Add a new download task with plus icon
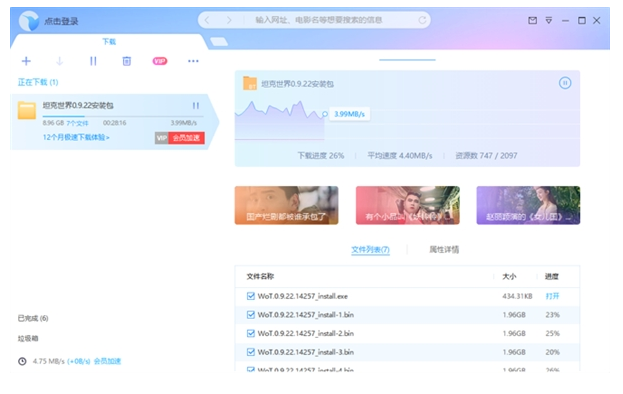The width and height of the screenshot is (623, 394). coord(26,61)
